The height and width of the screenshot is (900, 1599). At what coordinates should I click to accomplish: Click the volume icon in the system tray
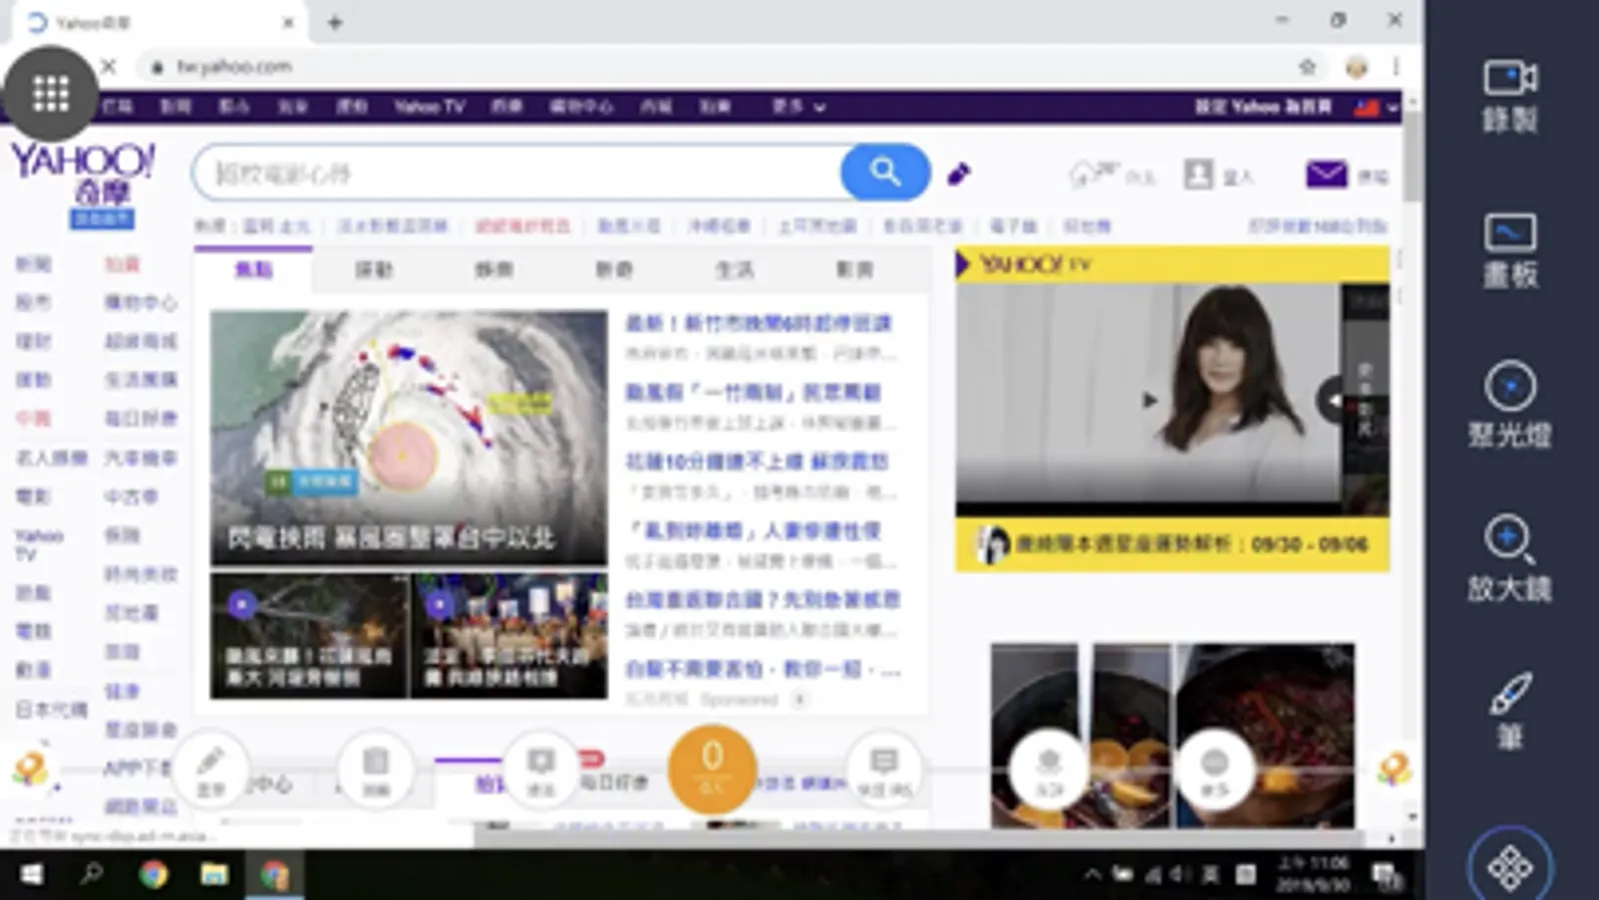click(1180, 876)
